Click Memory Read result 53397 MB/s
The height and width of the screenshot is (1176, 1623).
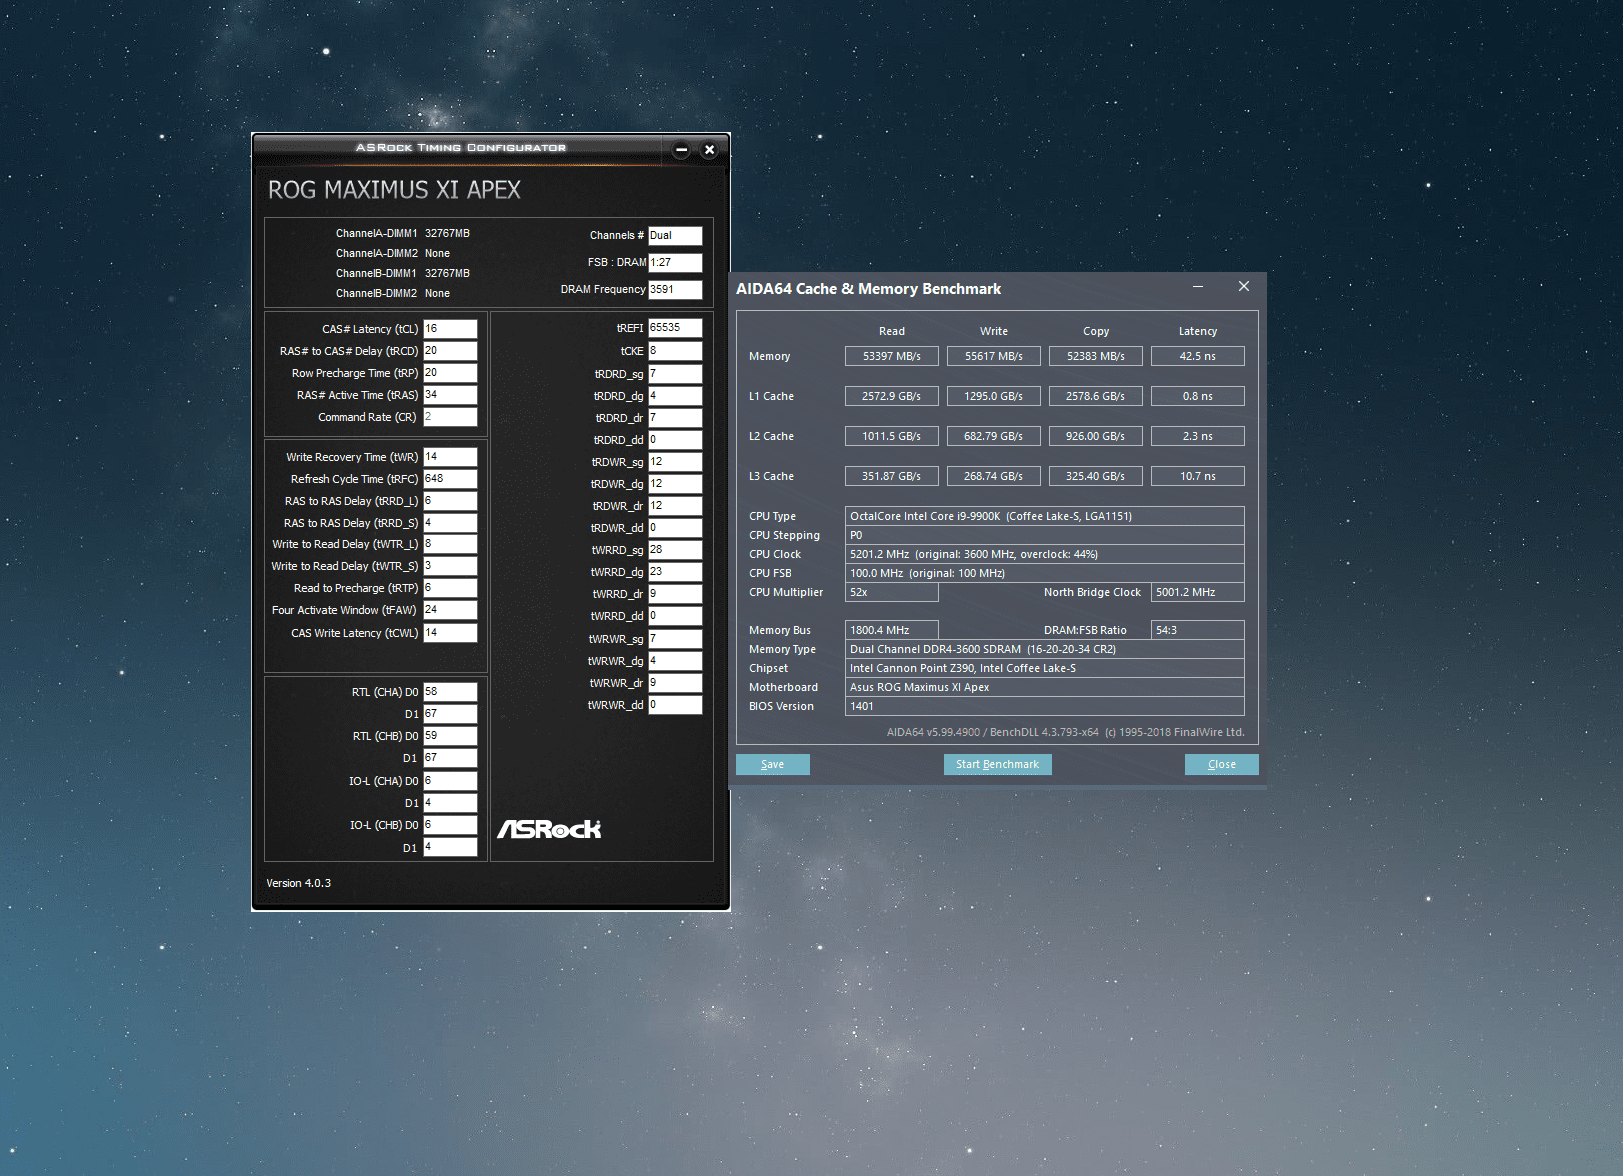tap(892, 356)
